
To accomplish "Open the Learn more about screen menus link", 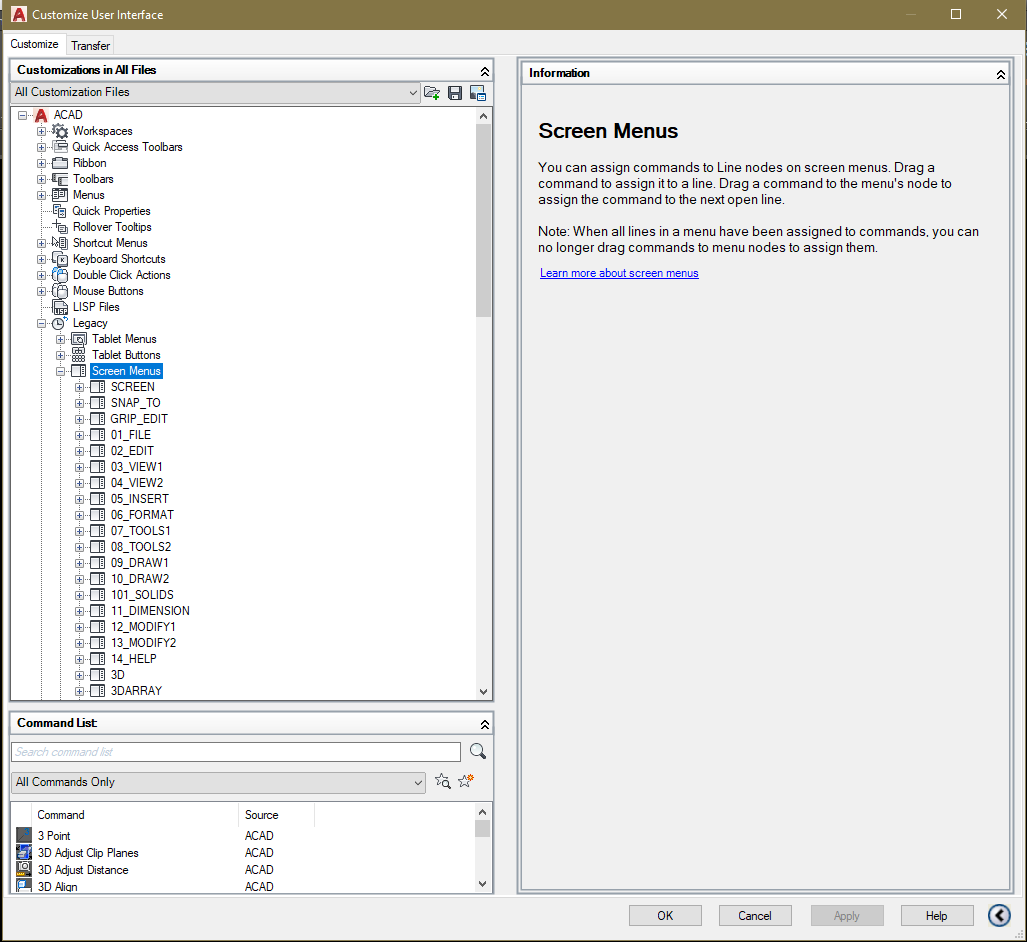I will pos(618,272).
